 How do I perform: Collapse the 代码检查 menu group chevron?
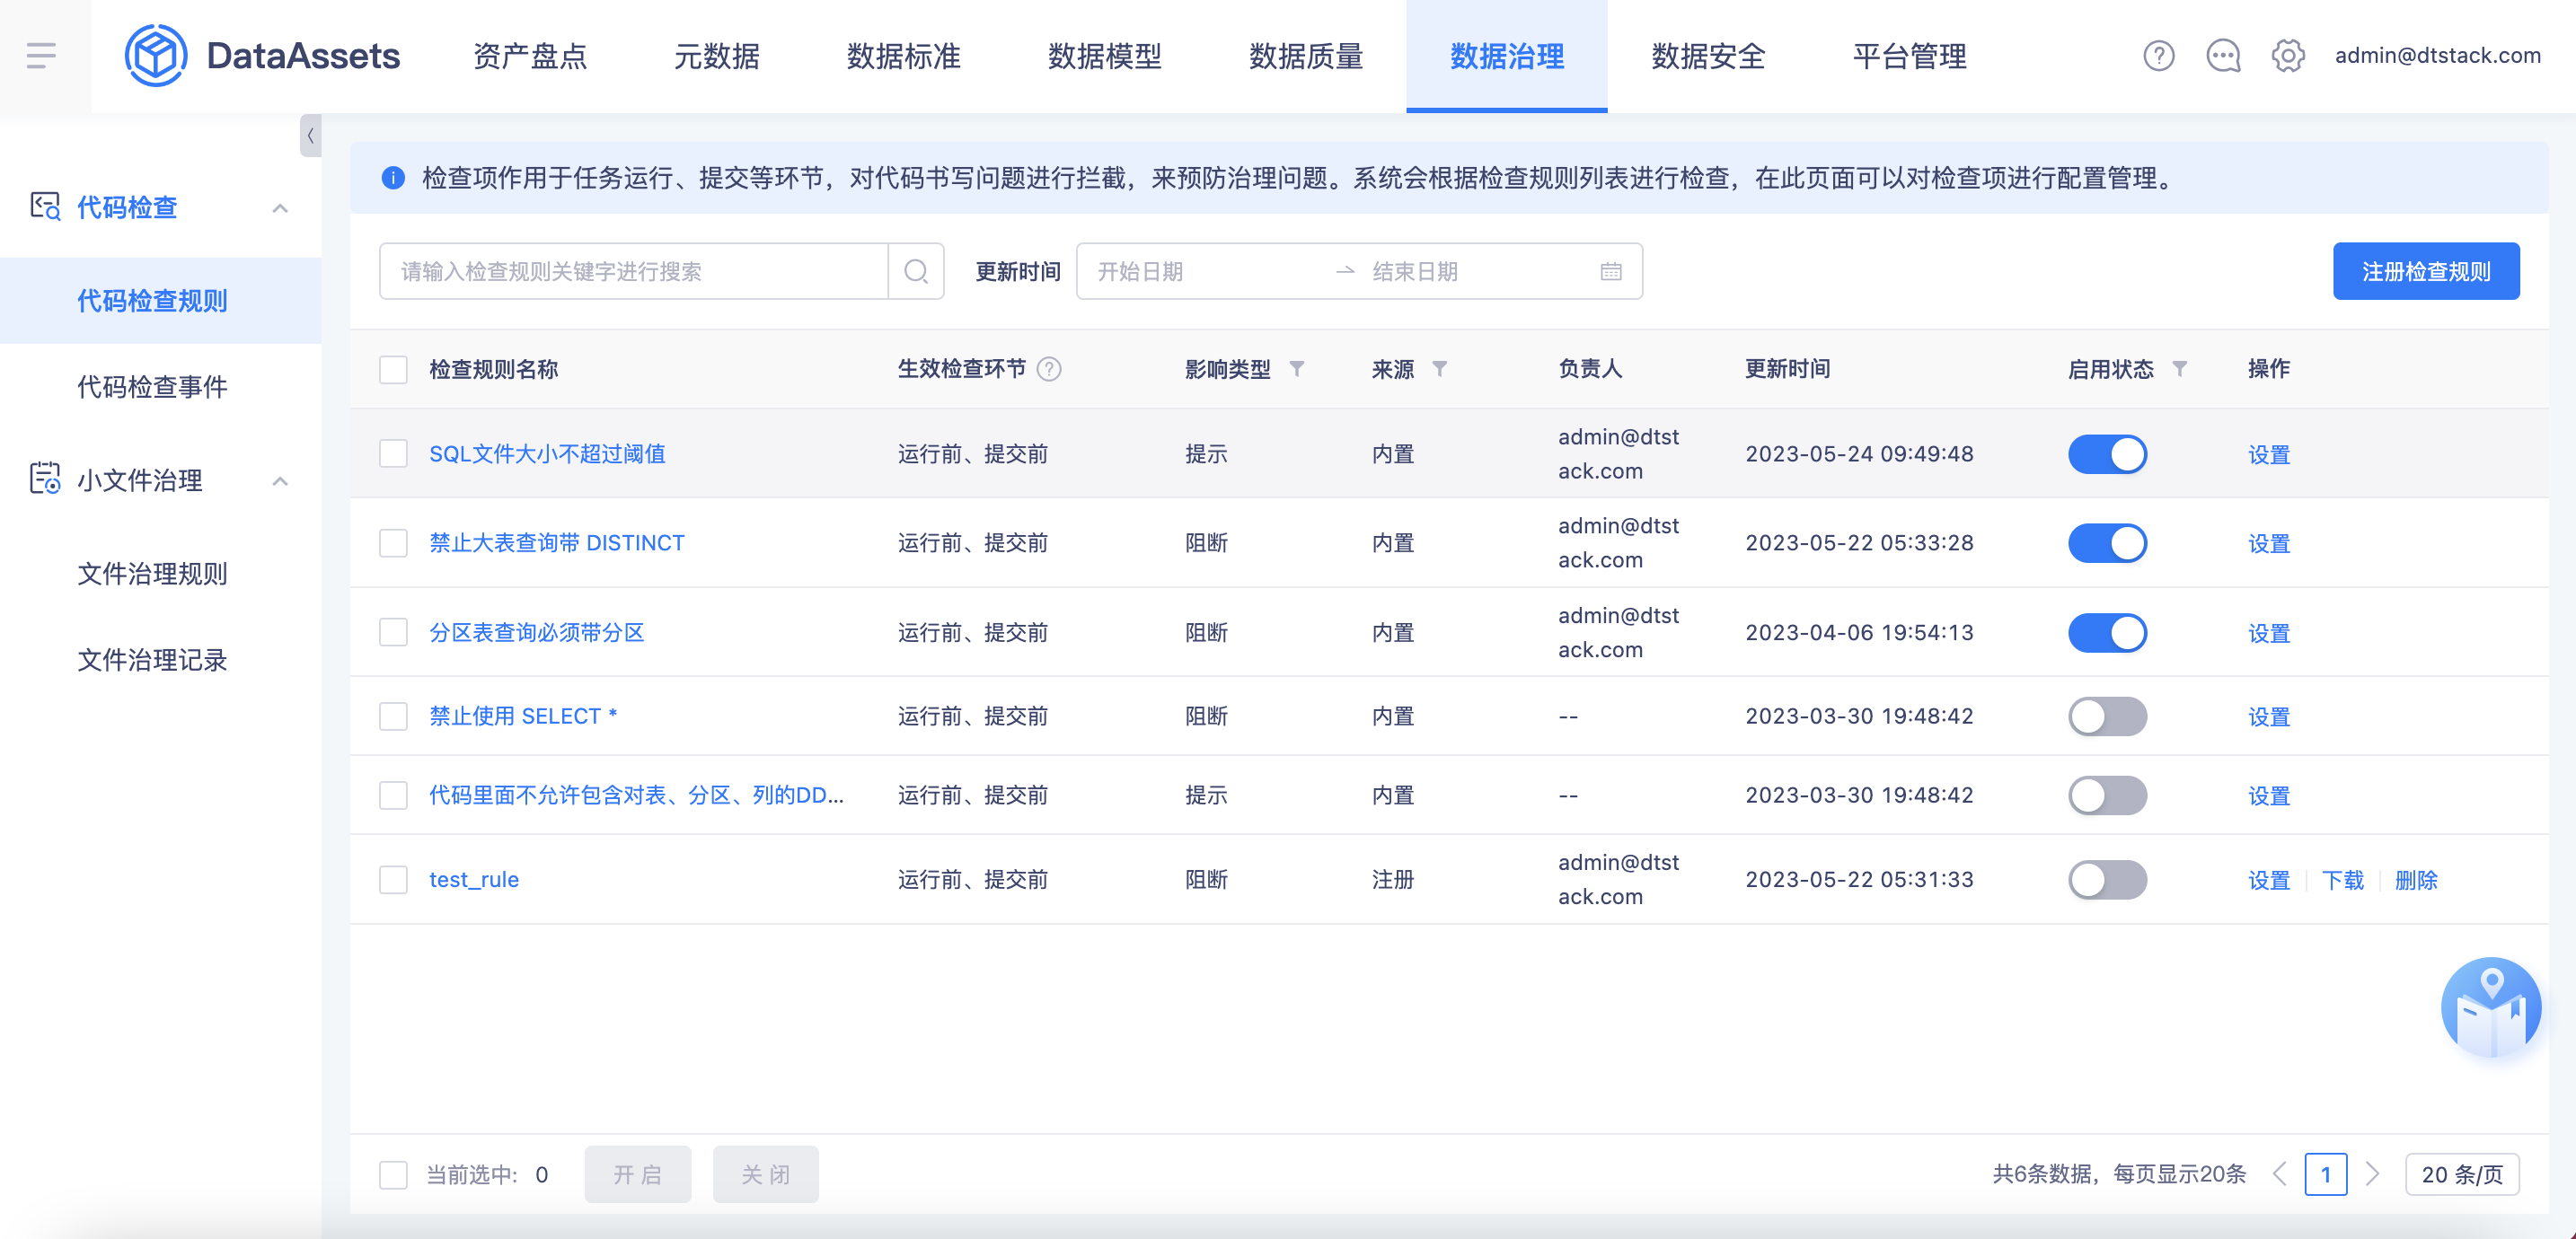tap(280, 208)
